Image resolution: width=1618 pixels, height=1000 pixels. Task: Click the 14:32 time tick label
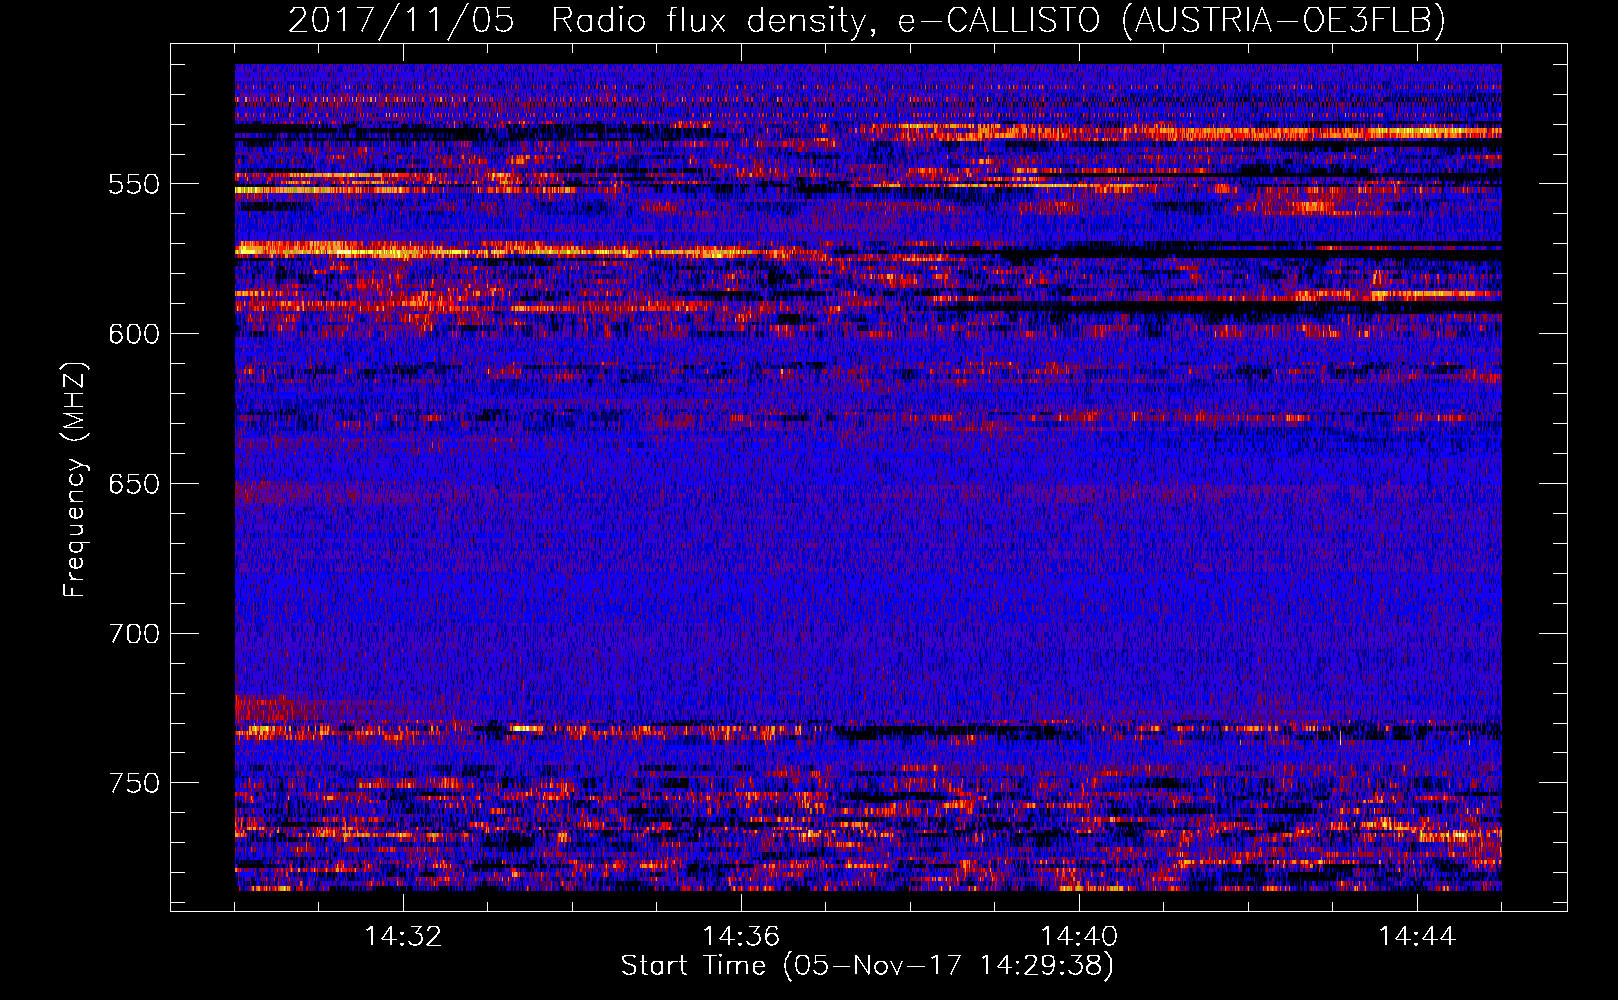coord(403,937)
